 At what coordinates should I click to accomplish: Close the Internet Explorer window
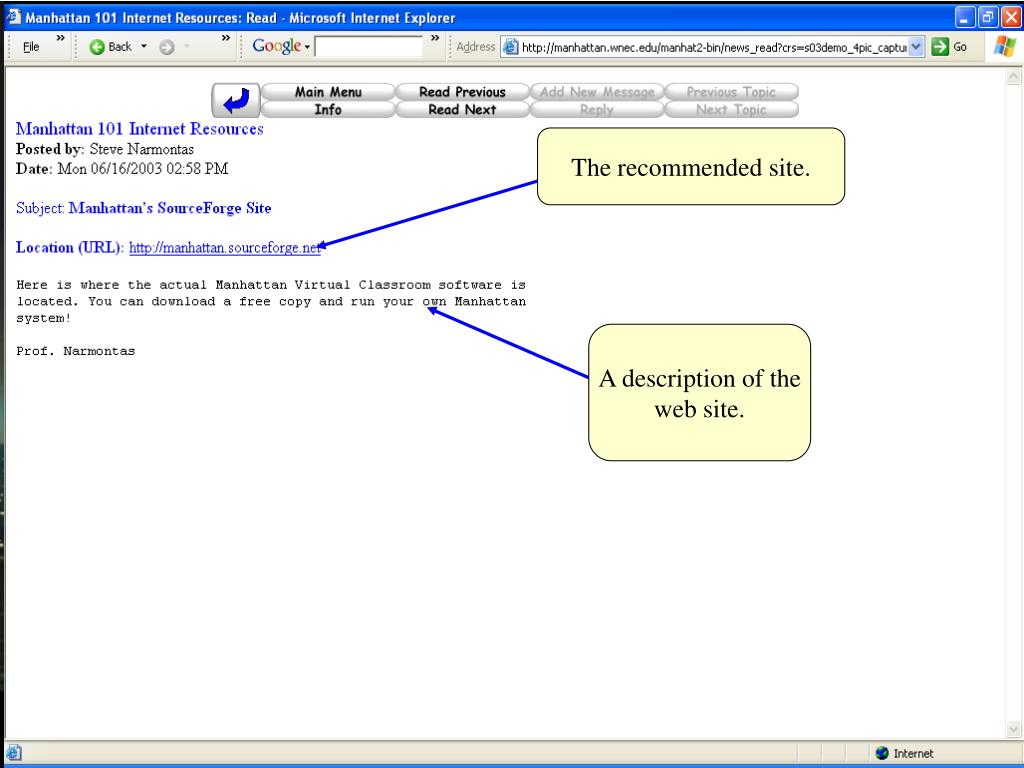[x=1010, y=17]
